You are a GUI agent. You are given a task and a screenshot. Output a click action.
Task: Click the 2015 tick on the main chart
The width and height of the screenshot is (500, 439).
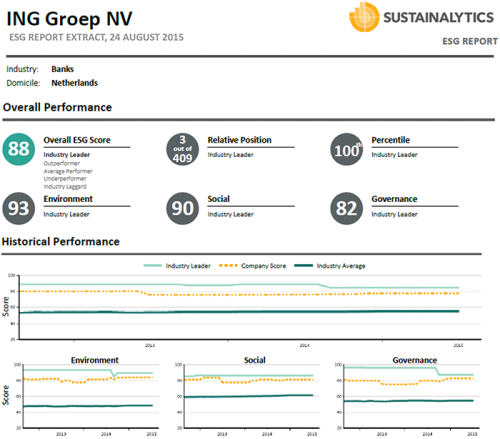coord(458,345)
